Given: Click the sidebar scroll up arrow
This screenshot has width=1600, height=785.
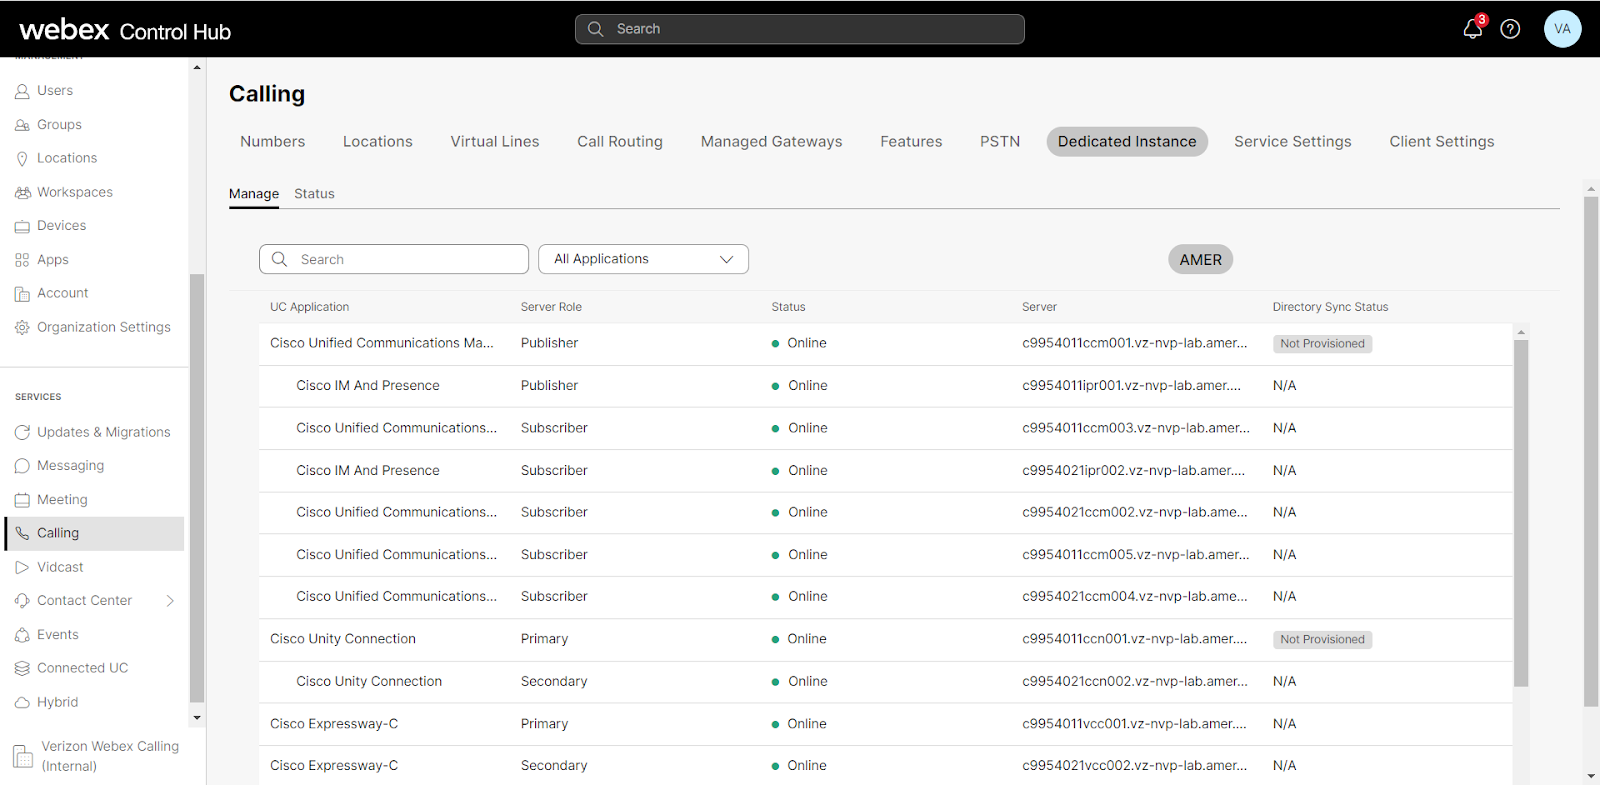Looking at the screenshot, I should (197, 68).
